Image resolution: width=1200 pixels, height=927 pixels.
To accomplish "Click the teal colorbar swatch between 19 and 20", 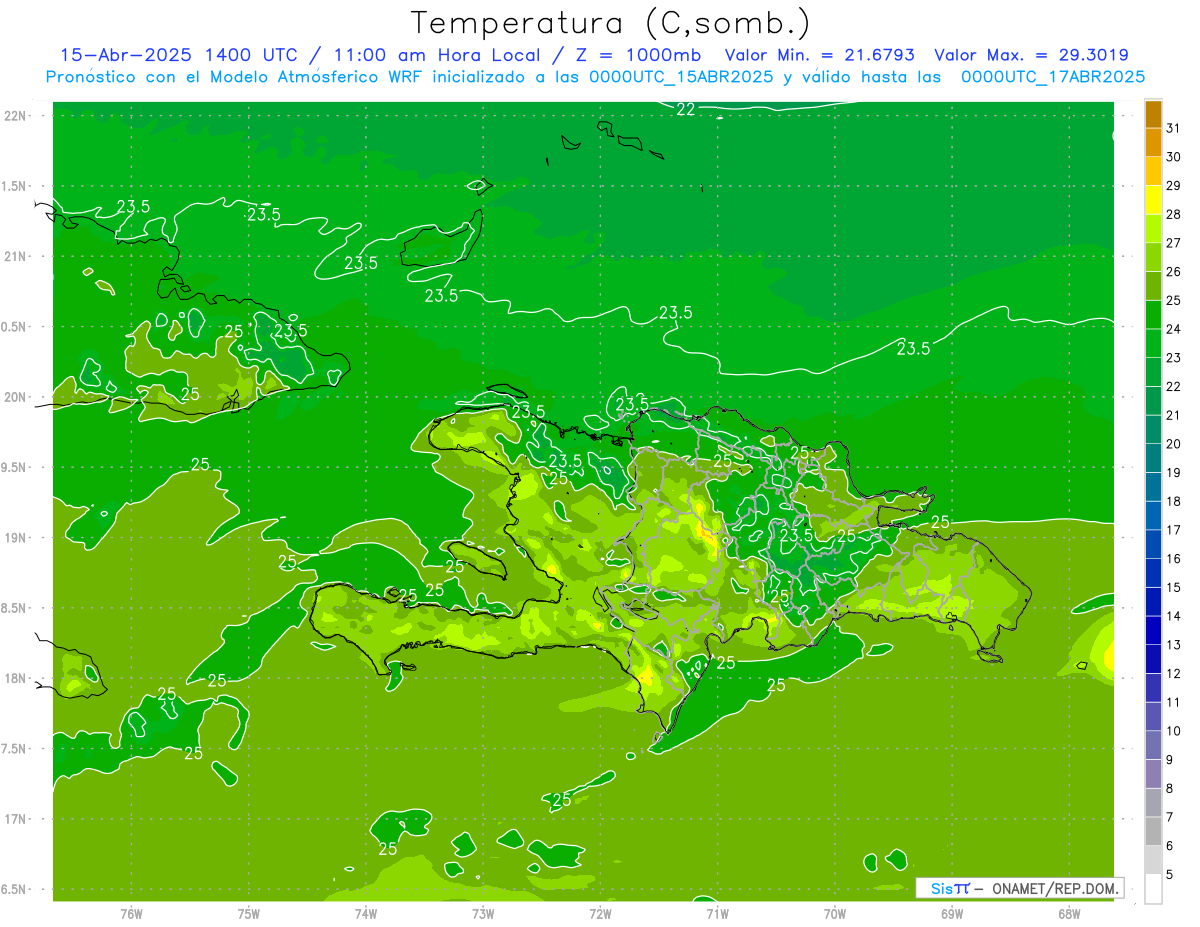I will click(x=1153, y=459).
